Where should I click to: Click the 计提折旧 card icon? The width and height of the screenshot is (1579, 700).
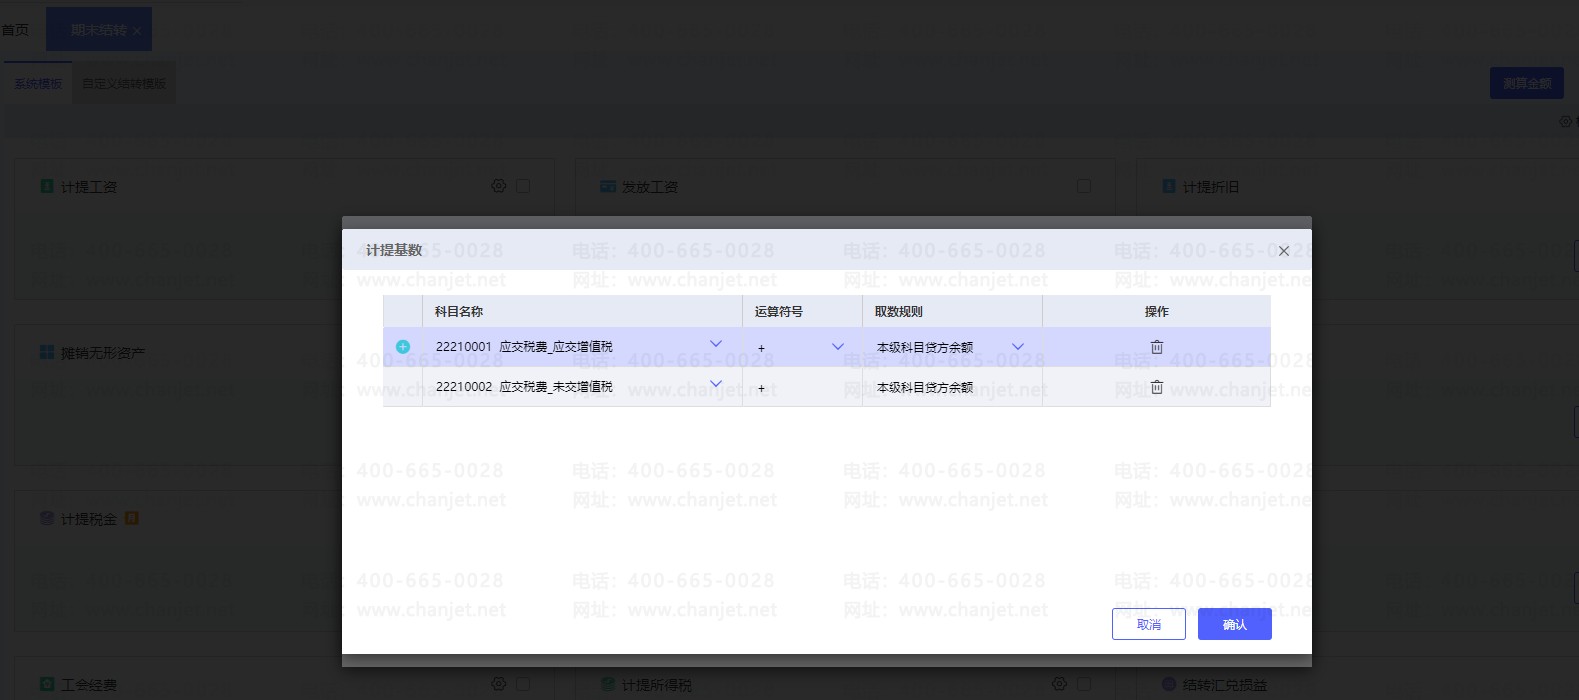1169,186
